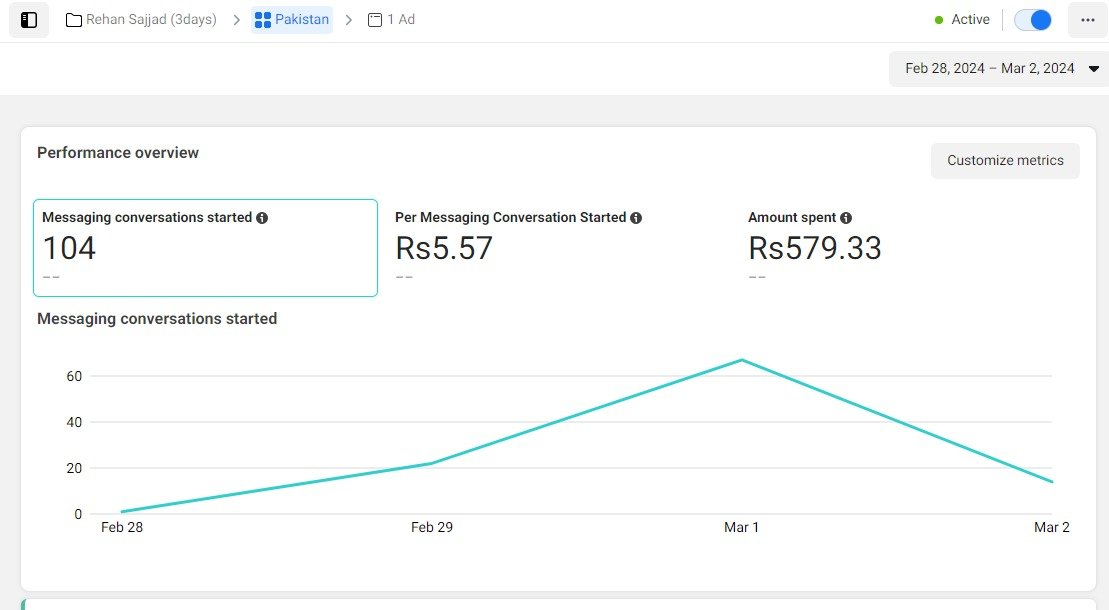Expand breadcrumb chevron after Rehan Sajjad campaign
The image size is (1109, 610).
[x=236, y=20]
